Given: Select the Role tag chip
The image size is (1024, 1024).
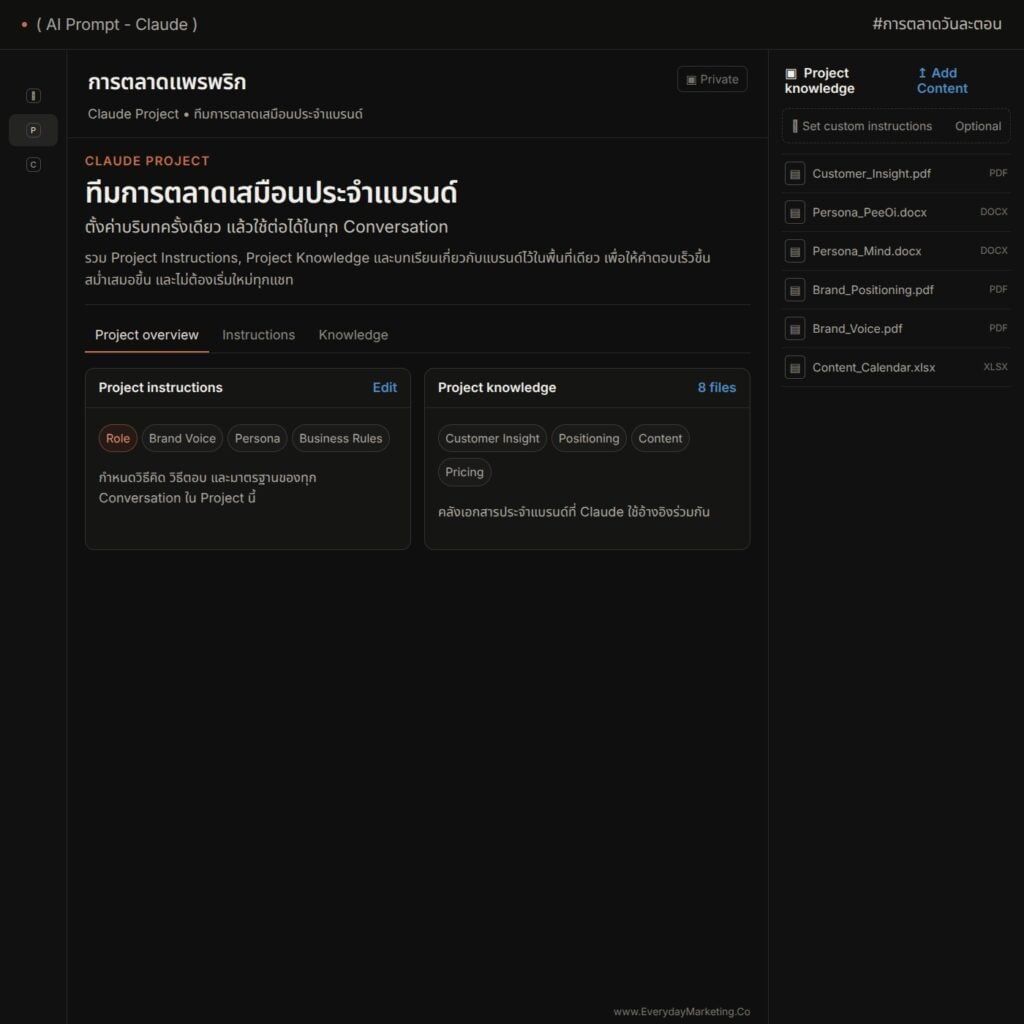Looking at the screenshot, I should click(118, 438).
